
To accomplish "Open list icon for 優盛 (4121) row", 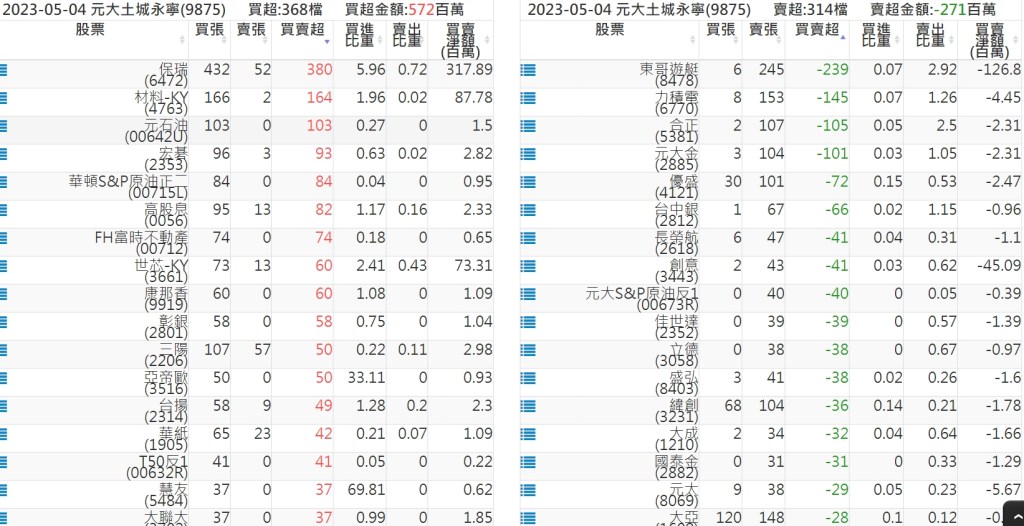I will point(528,182).
